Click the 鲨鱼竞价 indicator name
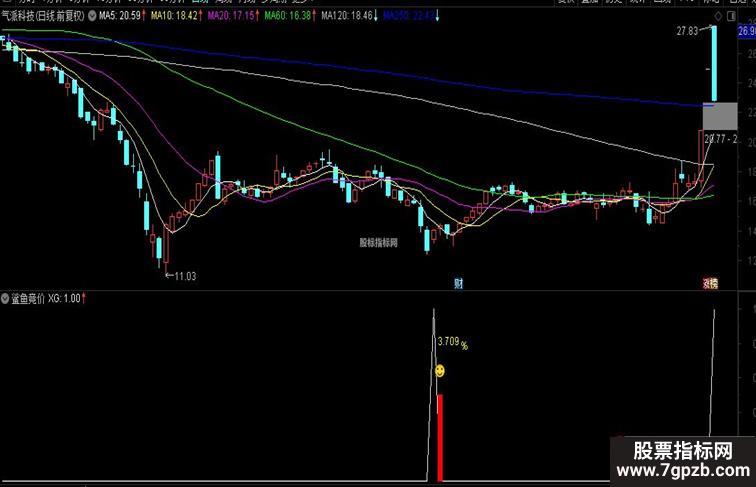Viewport: 756px width, 487px height. point(28,298)
